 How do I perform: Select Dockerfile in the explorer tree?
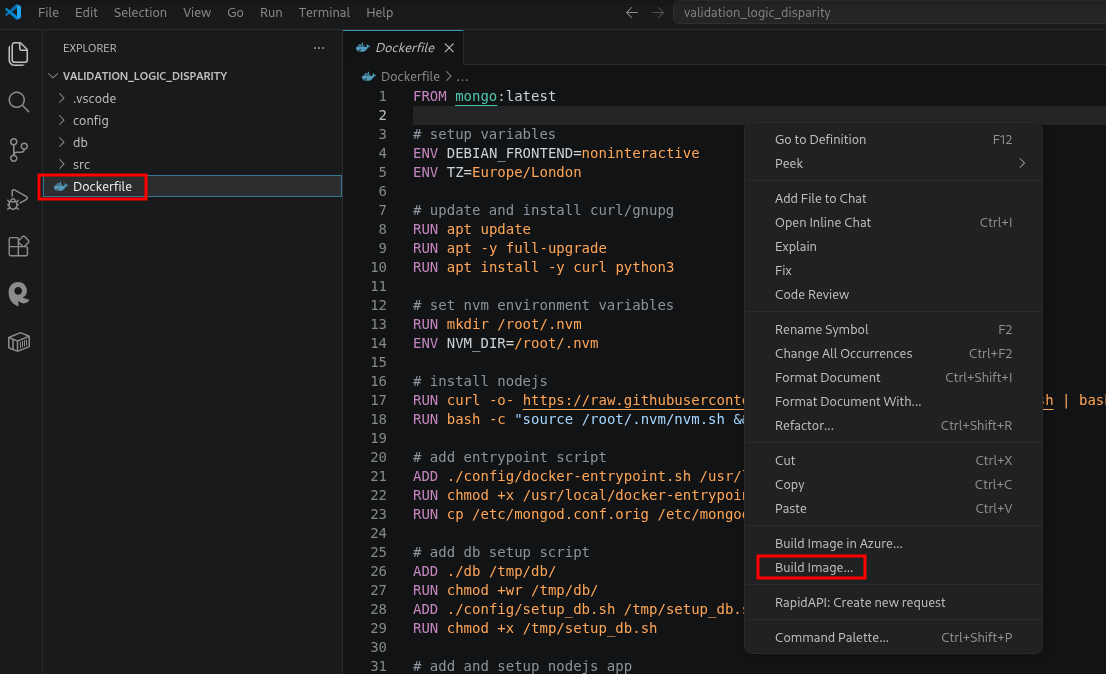(x=192, y=186)
